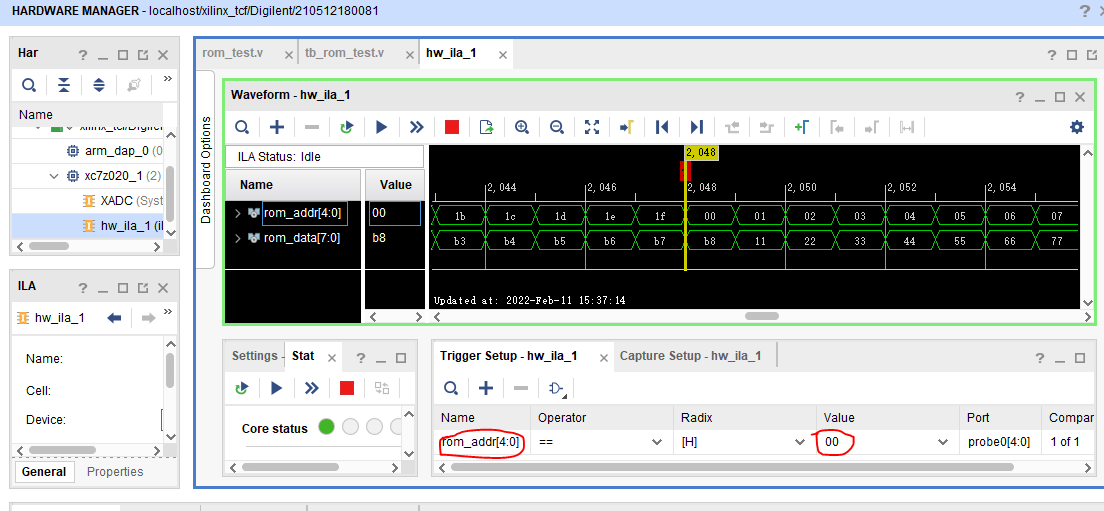Jump to the first sample in waveform
This screenshot has height=511, width=1104.
point(662,127)
